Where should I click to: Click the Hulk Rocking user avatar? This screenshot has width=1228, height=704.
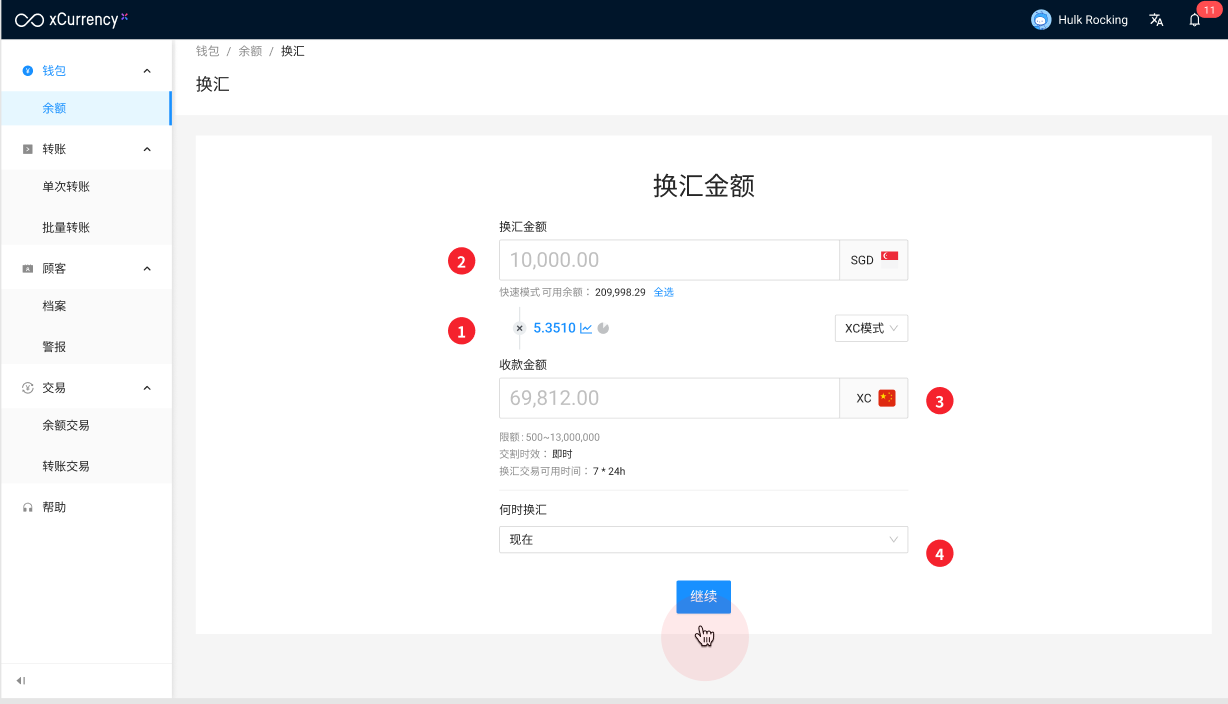point(1041,20)
